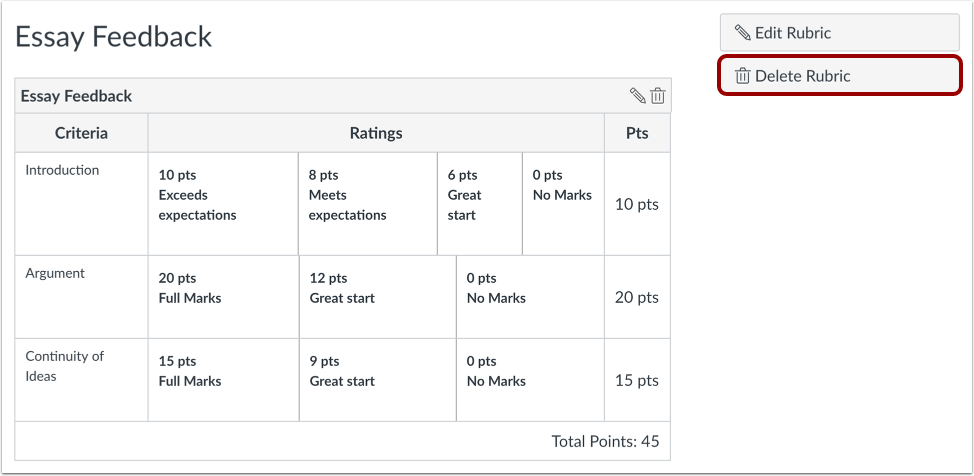This screenshot has width=974, height=476.
Task: Click the trash icon in rubric header
Action: (658, 96)
